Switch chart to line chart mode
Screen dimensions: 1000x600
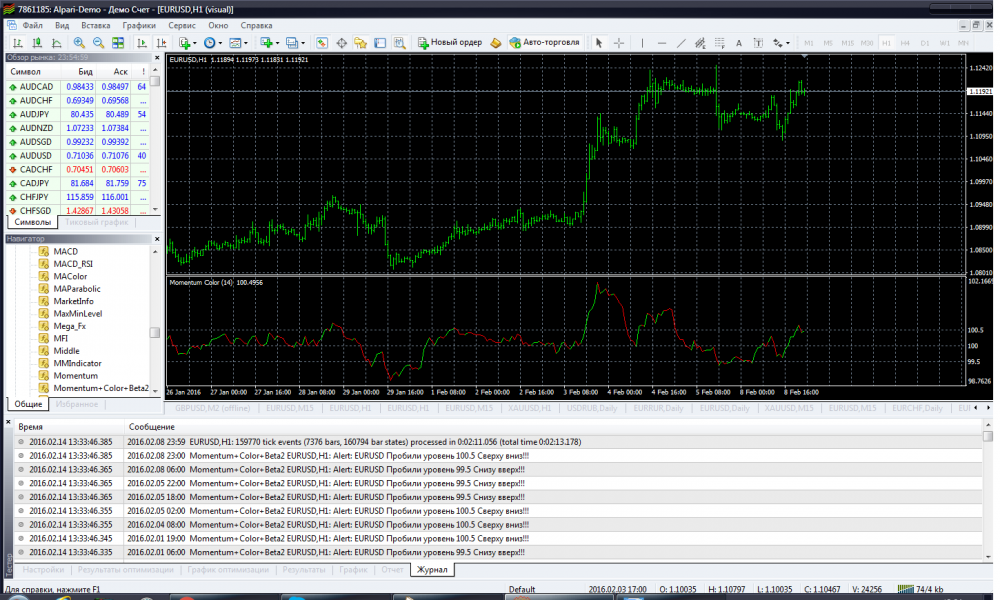pos(56,43)
